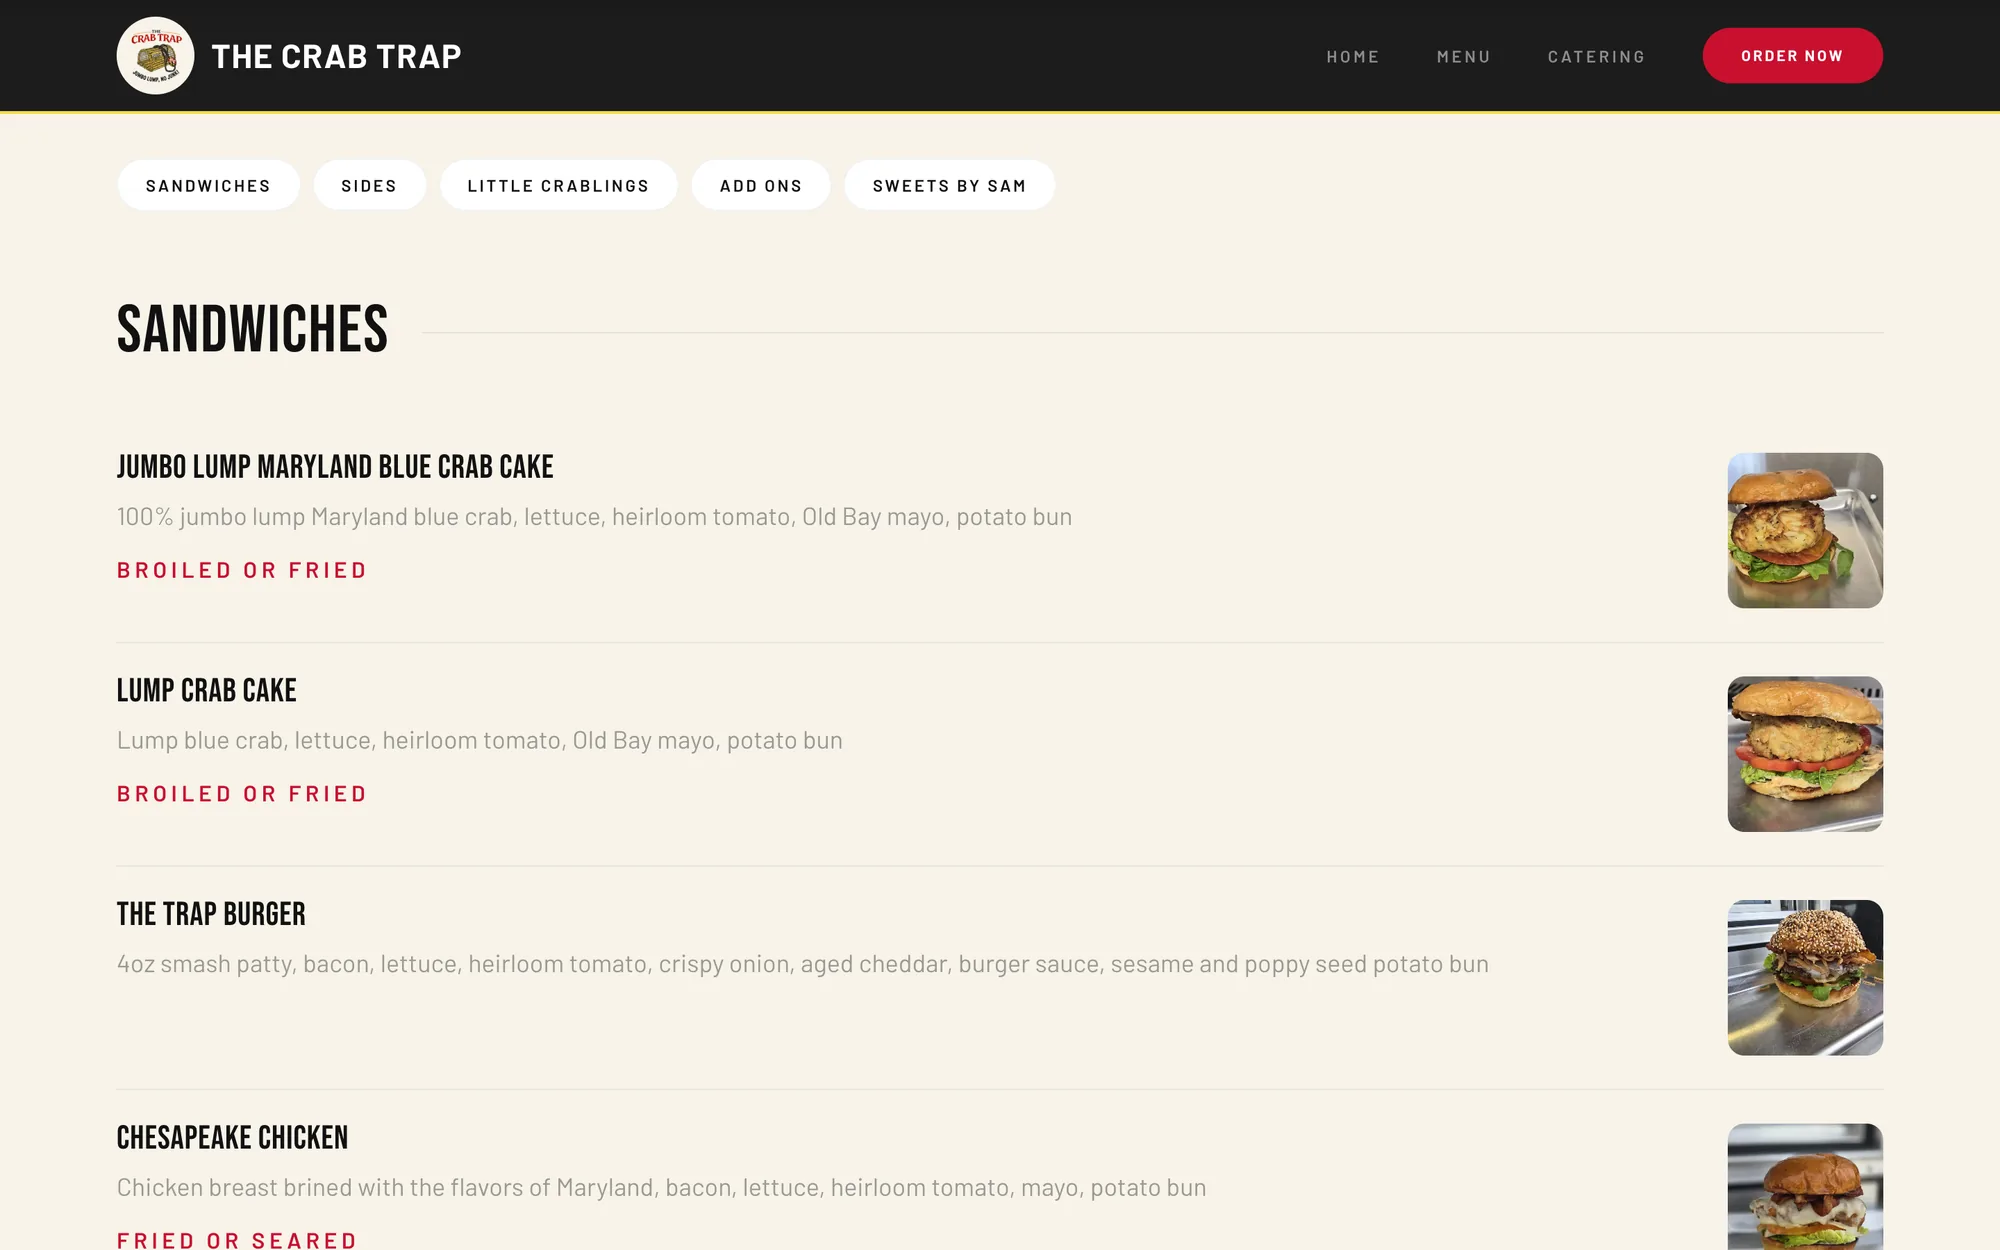Open the Lump Crab Cake photo

click(1805, 754)
